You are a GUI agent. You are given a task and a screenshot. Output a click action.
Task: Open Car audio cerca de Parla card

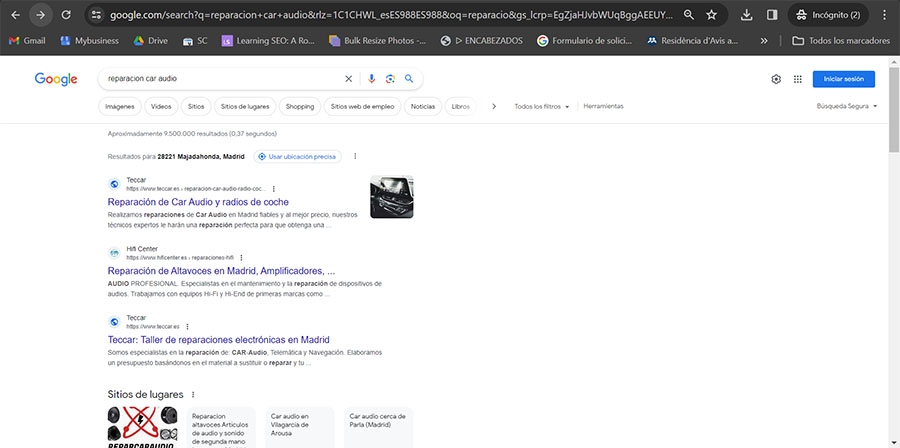[378, 427]
